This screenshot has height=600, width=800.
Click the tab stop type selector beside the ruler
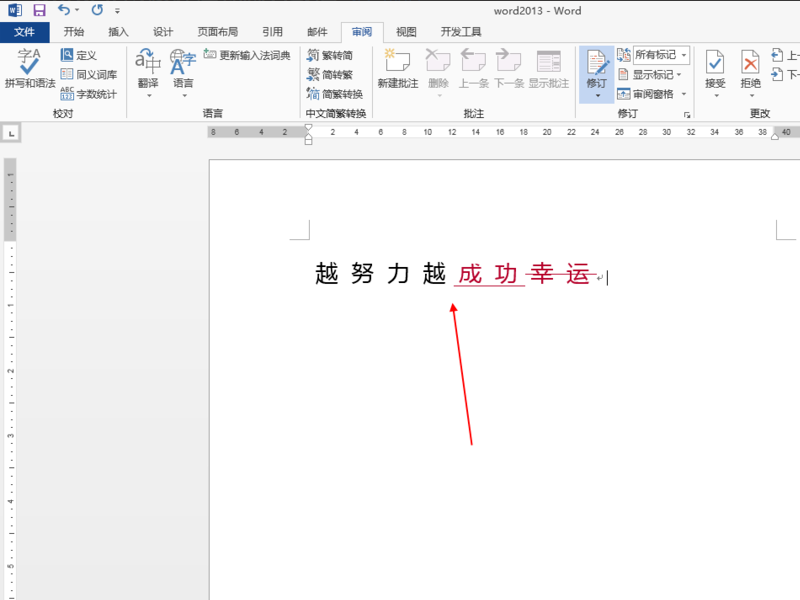[x=11, y=132]
